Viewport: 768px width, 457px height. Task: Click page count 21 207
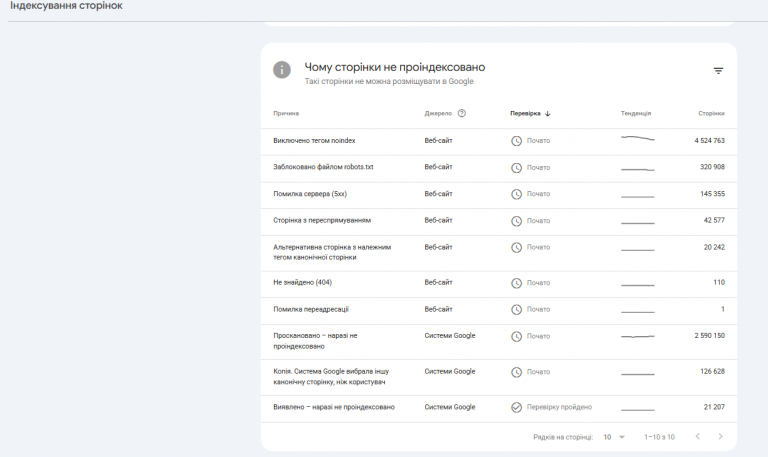click(714, 407)
